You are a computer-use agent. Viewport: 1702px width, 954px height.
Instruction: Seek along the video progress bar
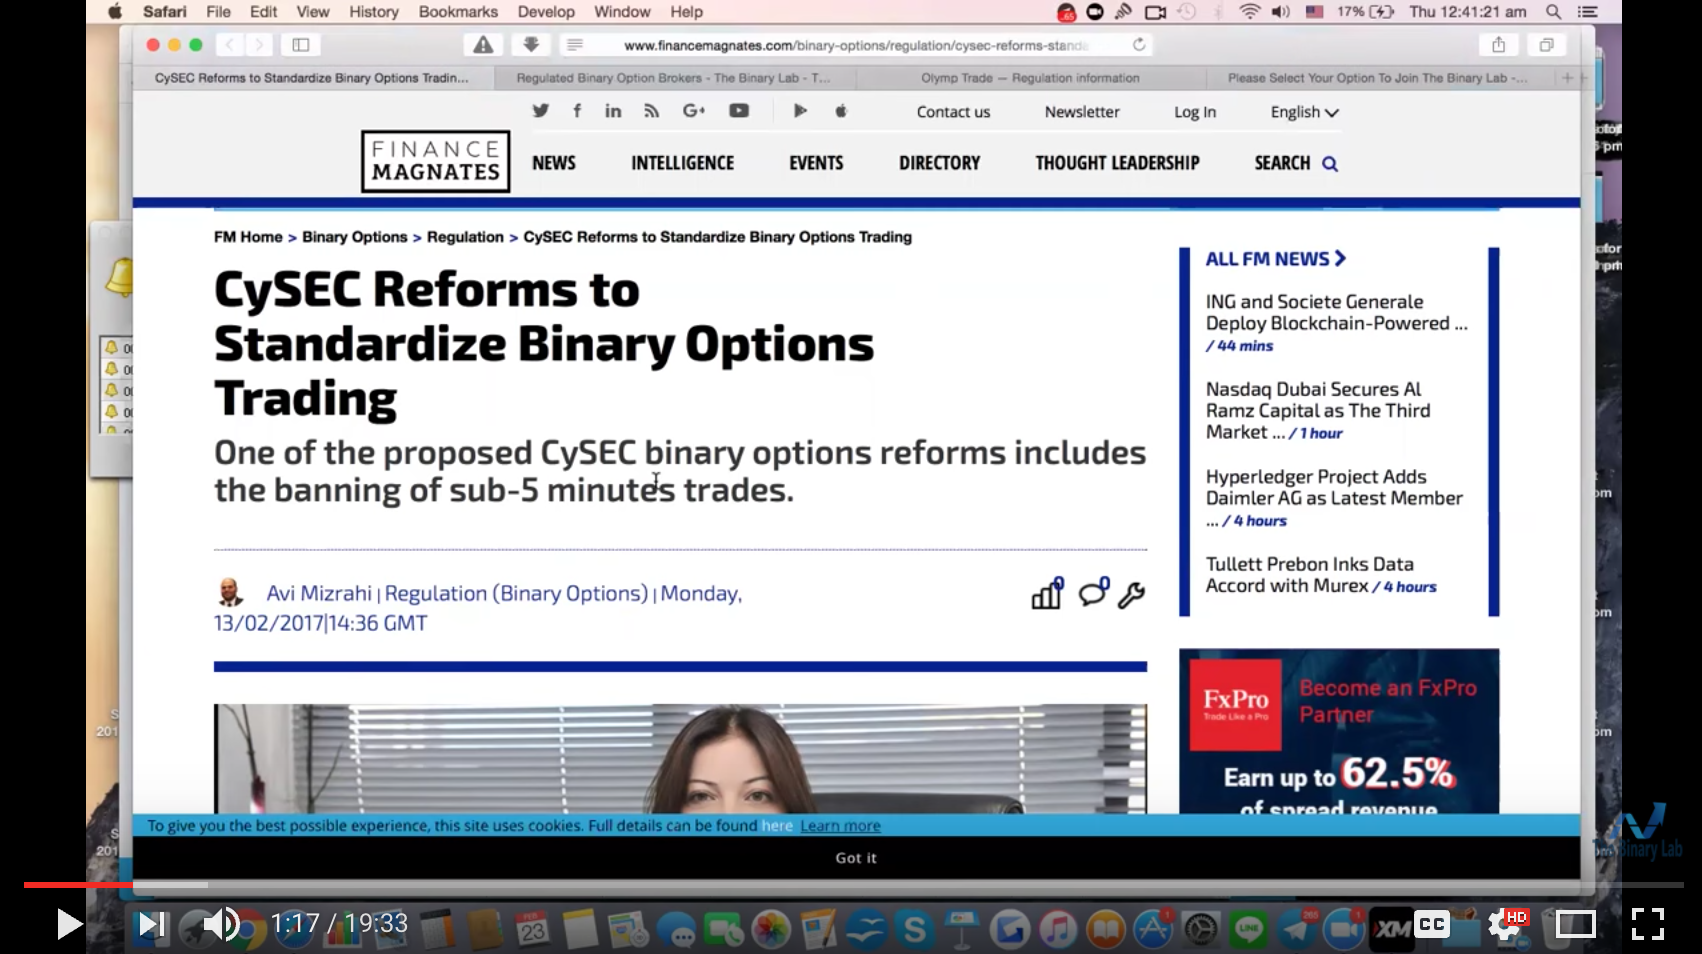854,884
